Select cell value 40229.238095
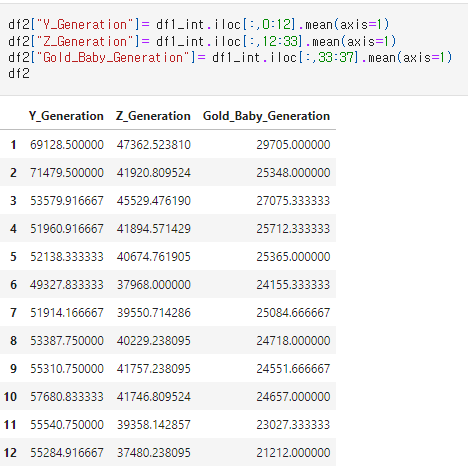This screenshot has width=468, height=472. [154, 341]
